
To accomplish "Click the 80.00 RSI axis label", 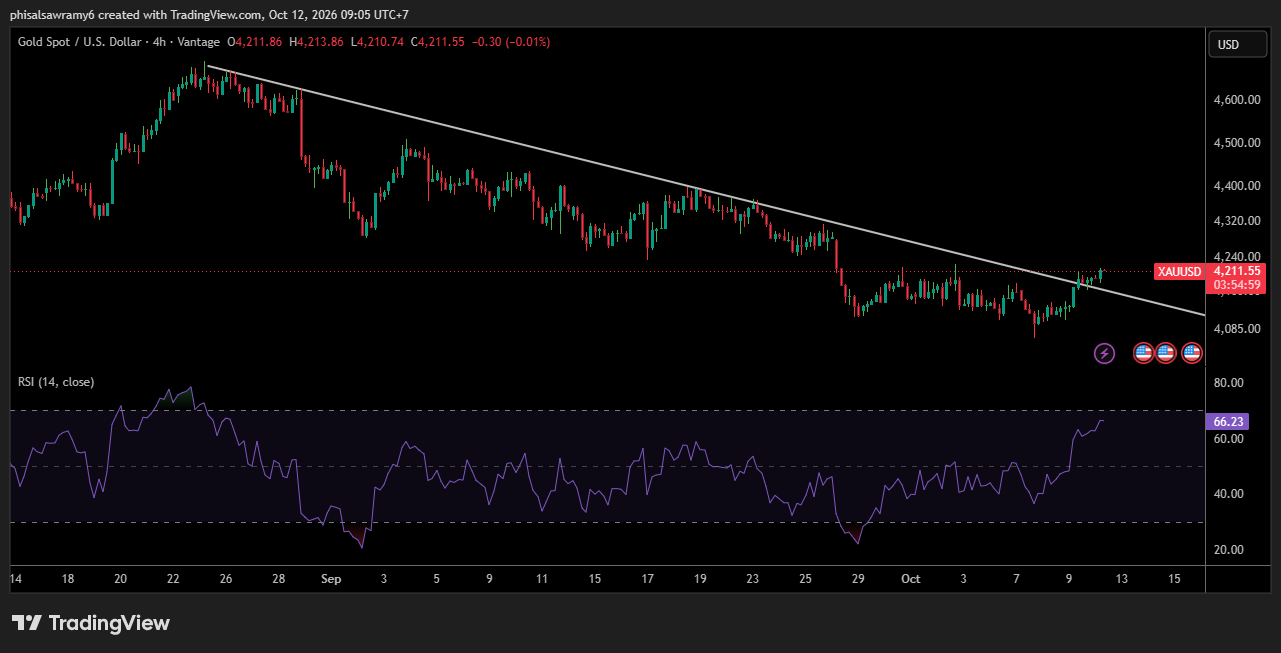I will click(1228, 383).
